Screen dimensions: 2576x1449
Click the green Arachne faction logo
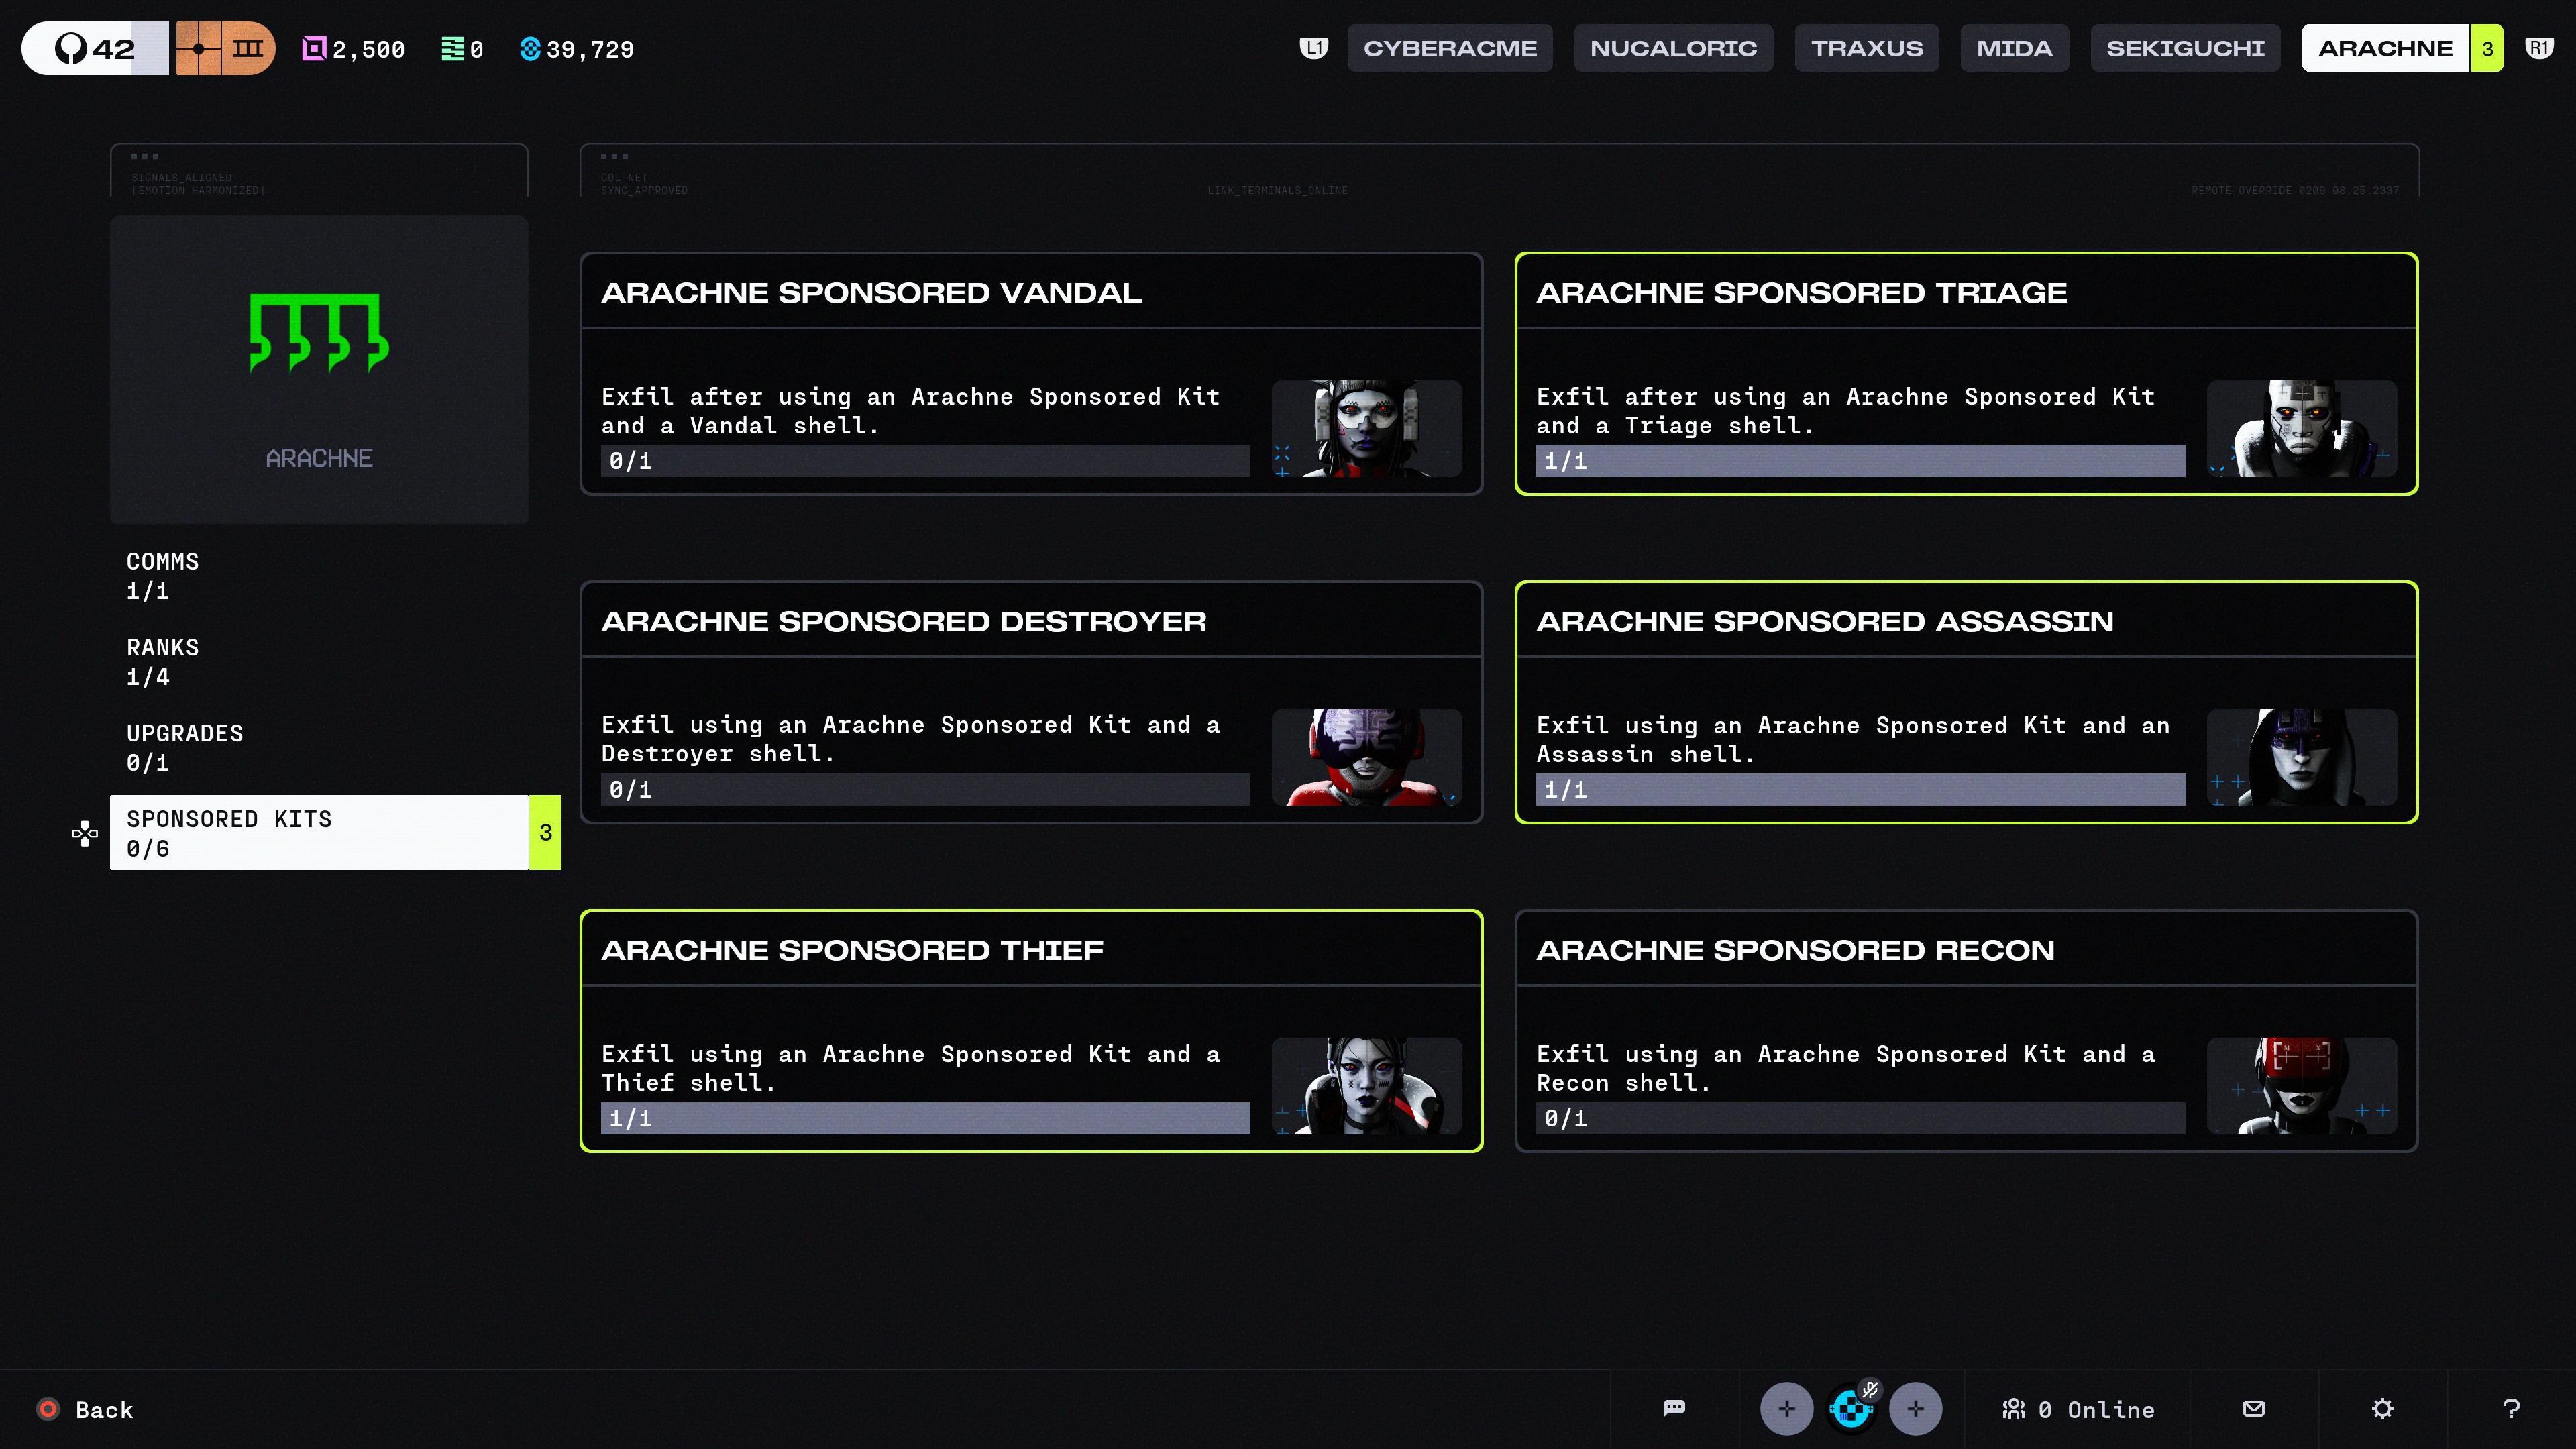point(319,333)
